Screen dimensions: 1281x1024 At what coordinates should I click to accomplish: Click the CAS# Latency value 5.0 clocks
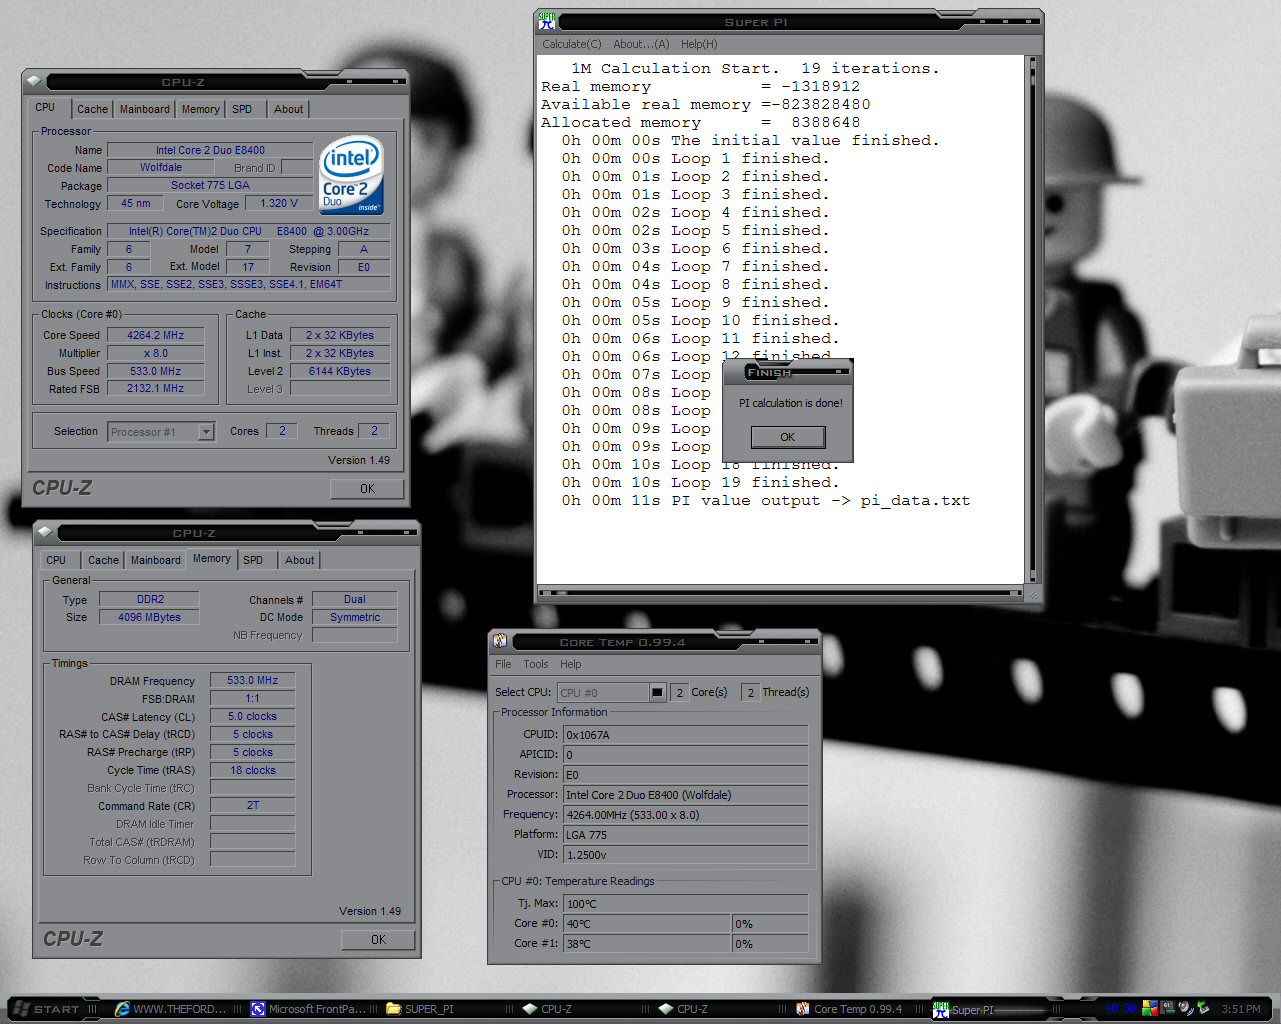253,717
